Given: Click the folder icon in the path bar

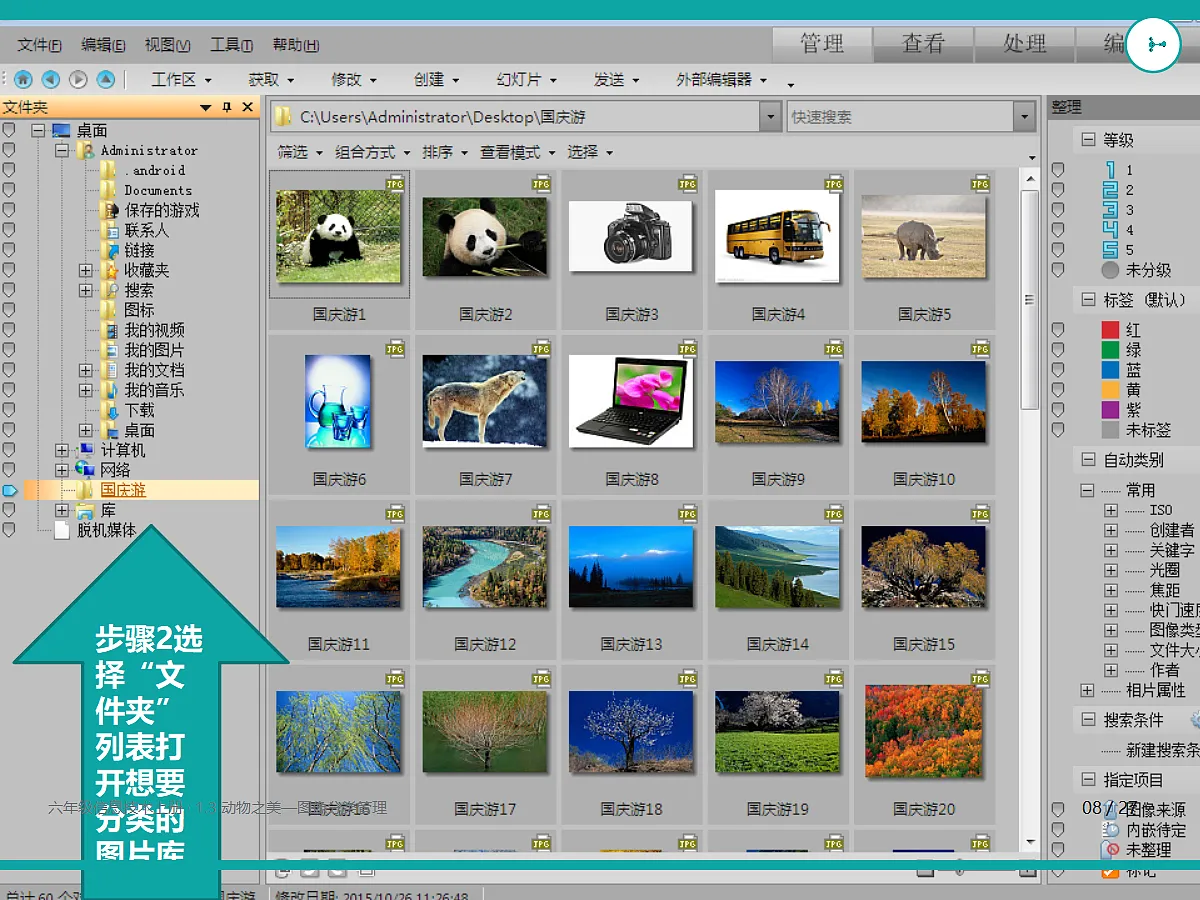Looking at the screenshot, I should (x=284, y=117).
